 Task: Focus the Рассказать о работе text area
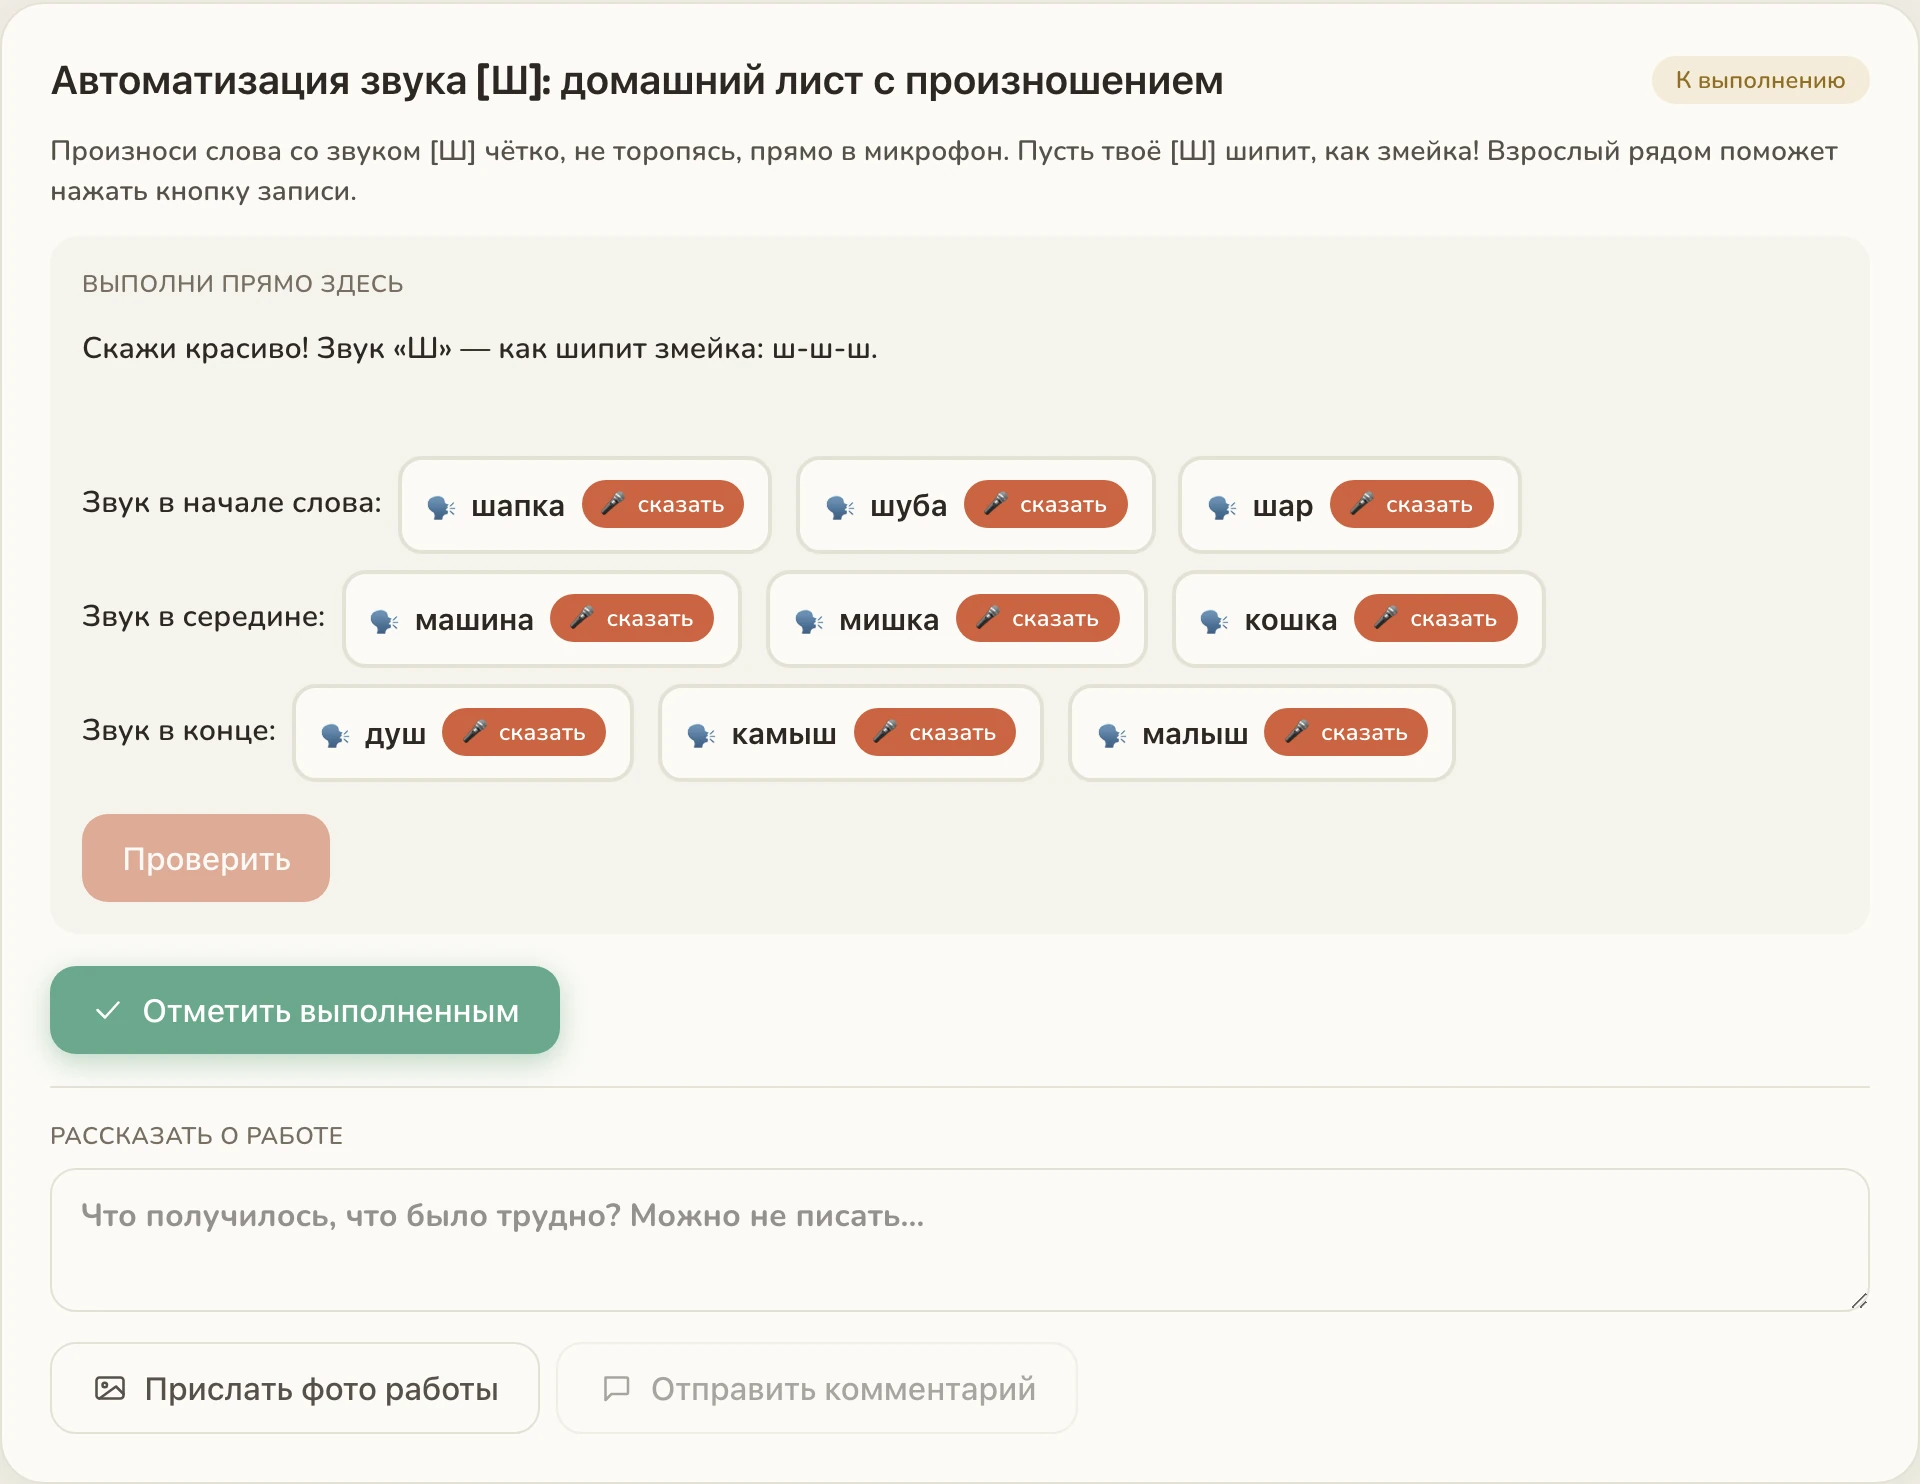click(960, 1240)
